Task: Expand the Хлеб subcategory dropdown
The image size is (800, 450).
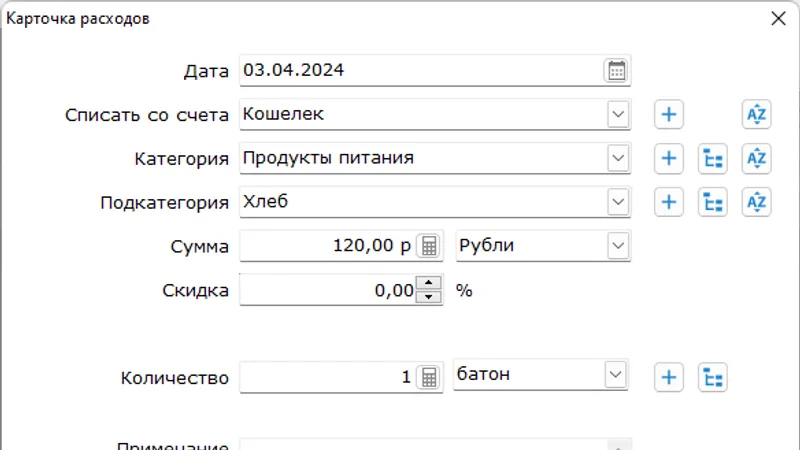Action: point(618,202)
